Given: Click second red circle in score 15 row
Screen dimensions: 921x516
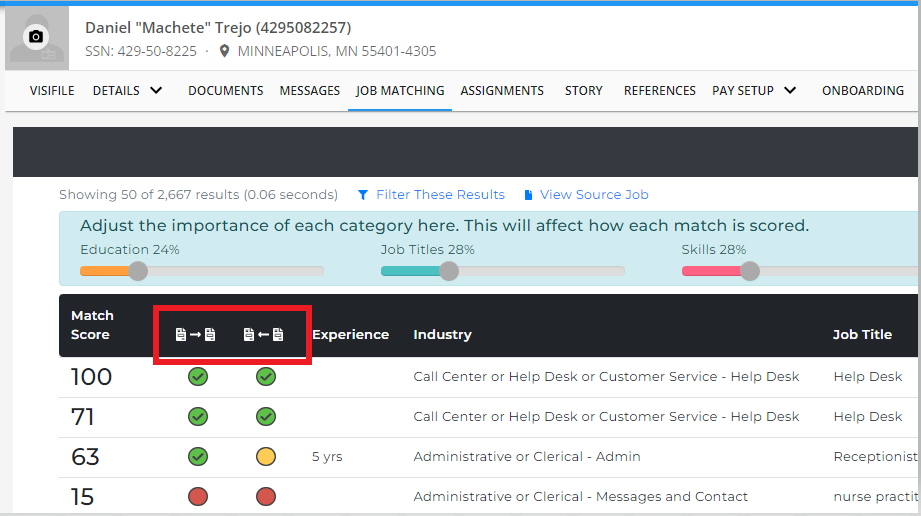Looking at the screenshot, I should 266,497.
